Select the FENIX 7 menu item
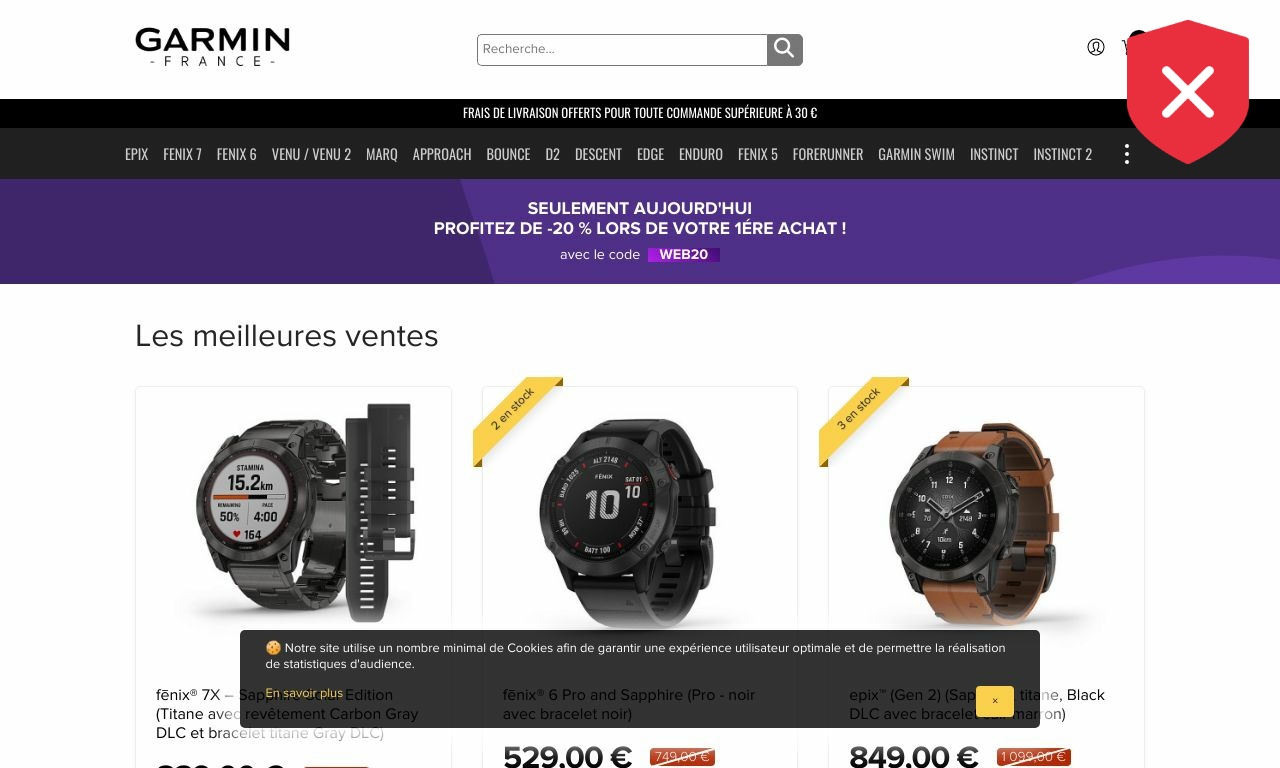Image resolution: width=1280 pixels, height=768 pixels. coord(182,154)
